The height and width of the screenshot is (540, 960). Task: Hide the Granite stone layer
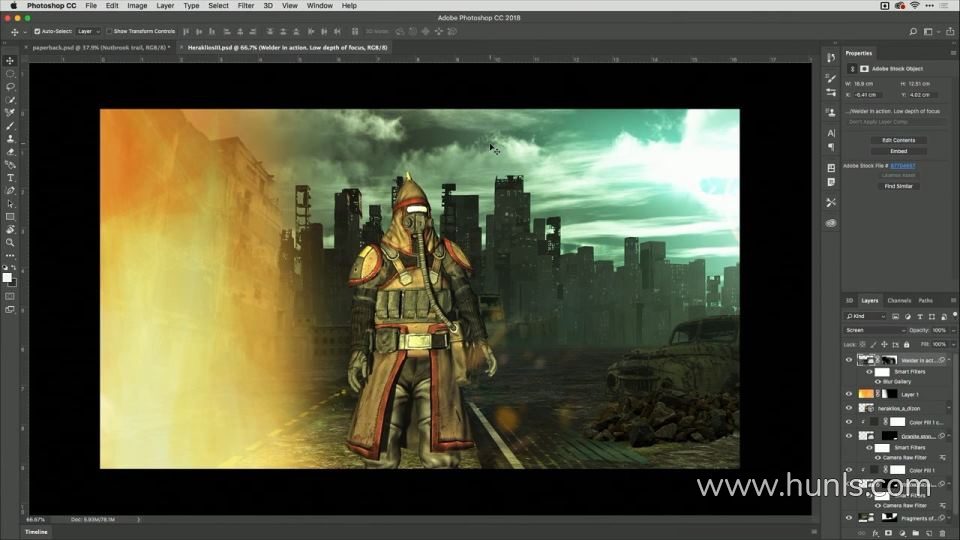849,436
